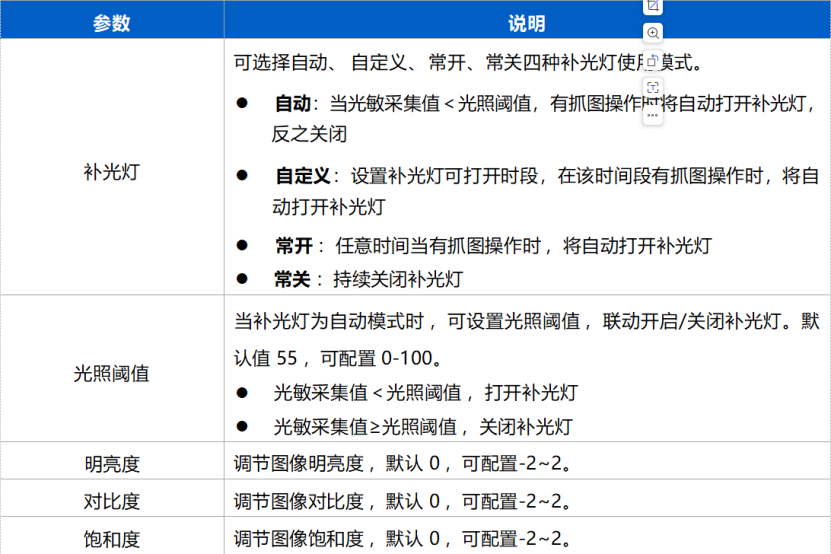This screenshot has height=554, width=831.
Task: Click the bold 常关 mode label
Action: (292, 279)
